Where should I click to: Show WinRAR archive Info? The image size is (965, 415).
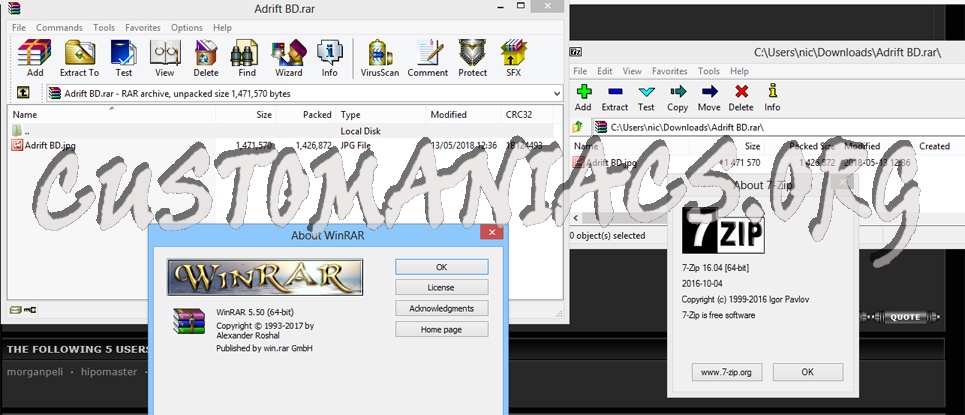(329, 58)
